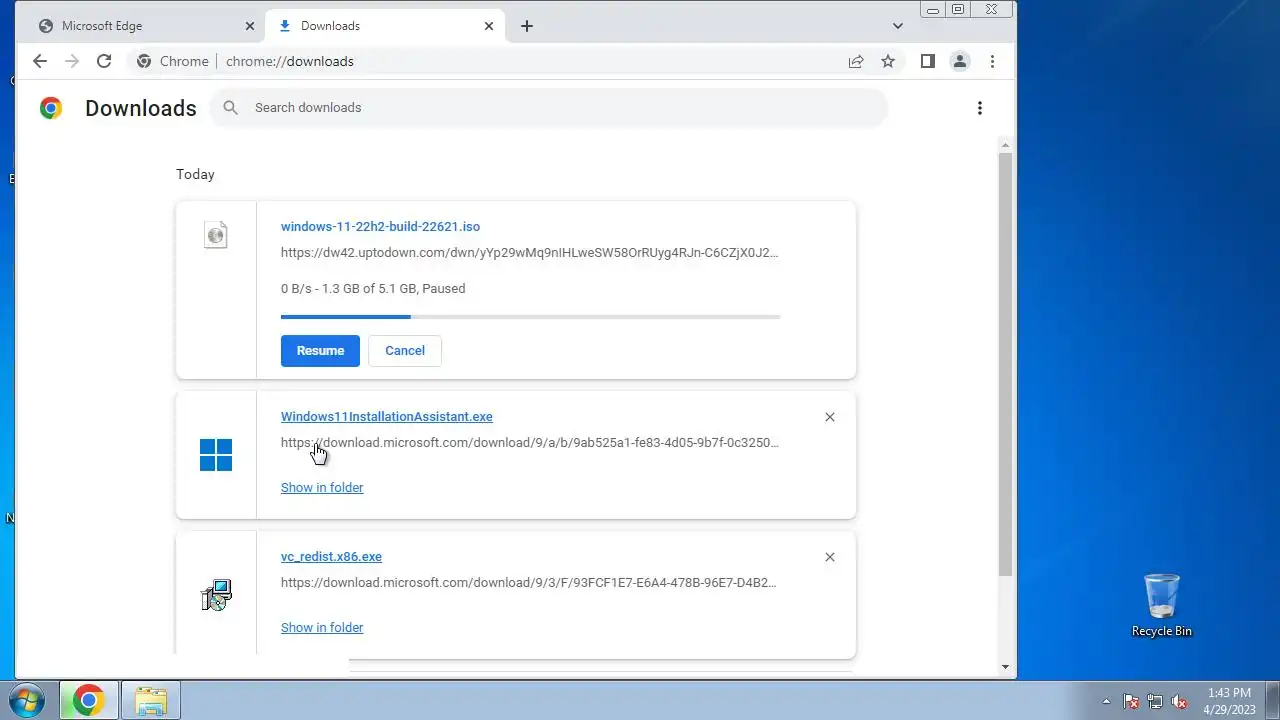Resume the Windows 11 ISO download
Viewport: 1280px width, 720px height.
point(320,351)
